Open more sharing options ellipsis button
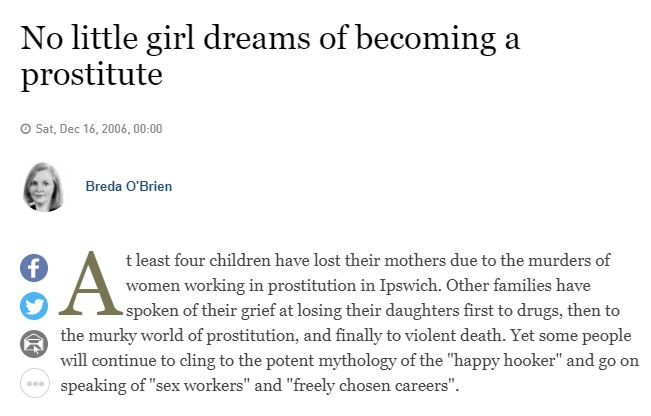This screenshot has width=651, height=416. pyautogui.click(x=34, y=384)
